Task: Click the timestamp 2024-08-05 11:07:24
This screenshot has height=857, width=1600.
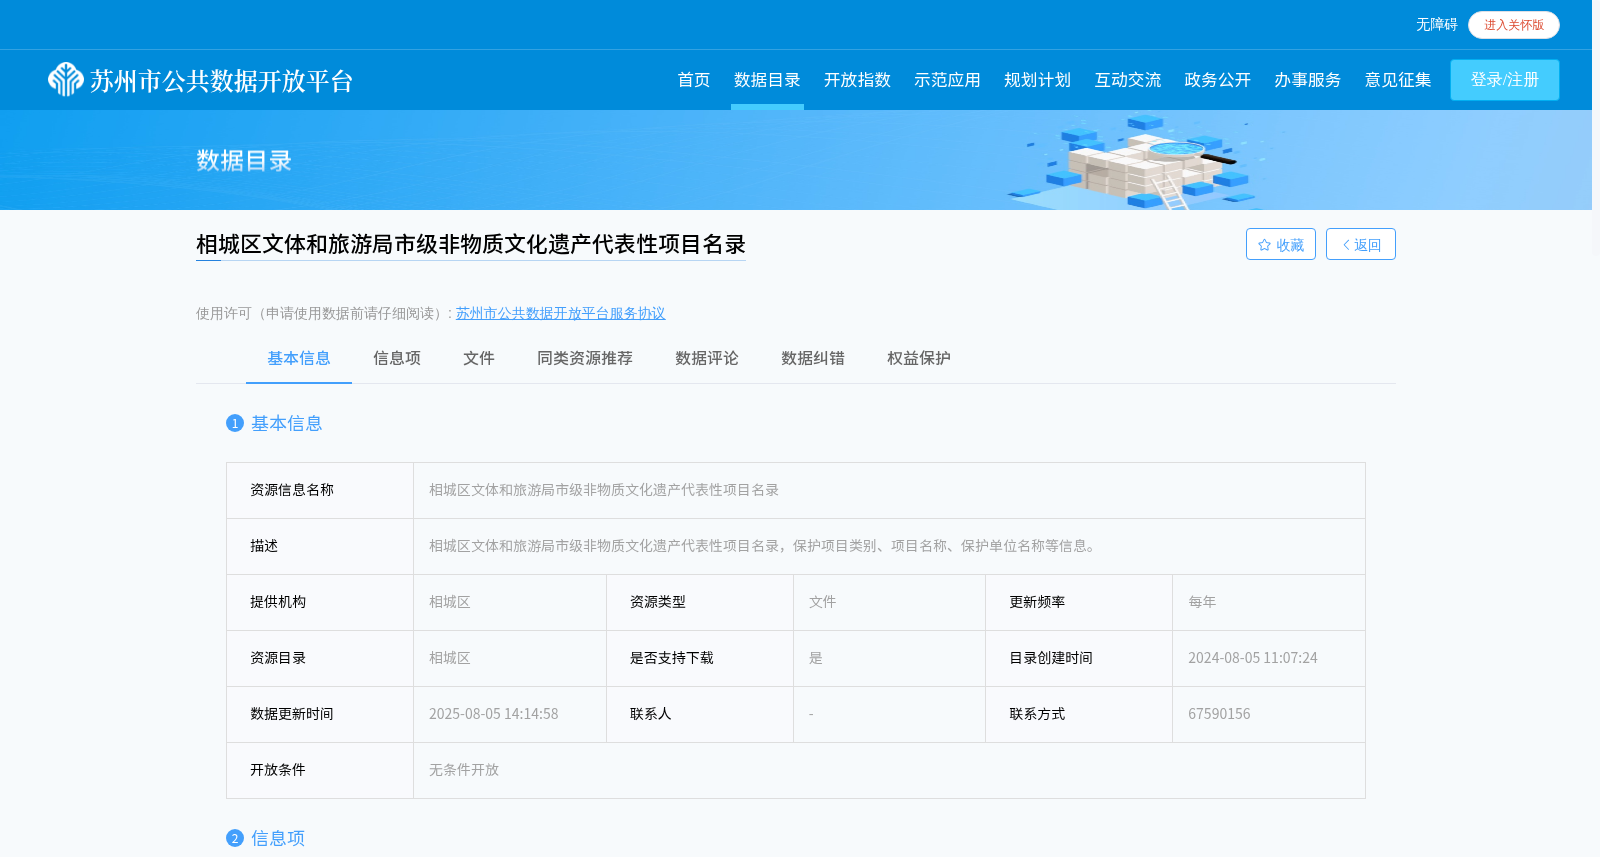Action: click(x=1252, y=658)
